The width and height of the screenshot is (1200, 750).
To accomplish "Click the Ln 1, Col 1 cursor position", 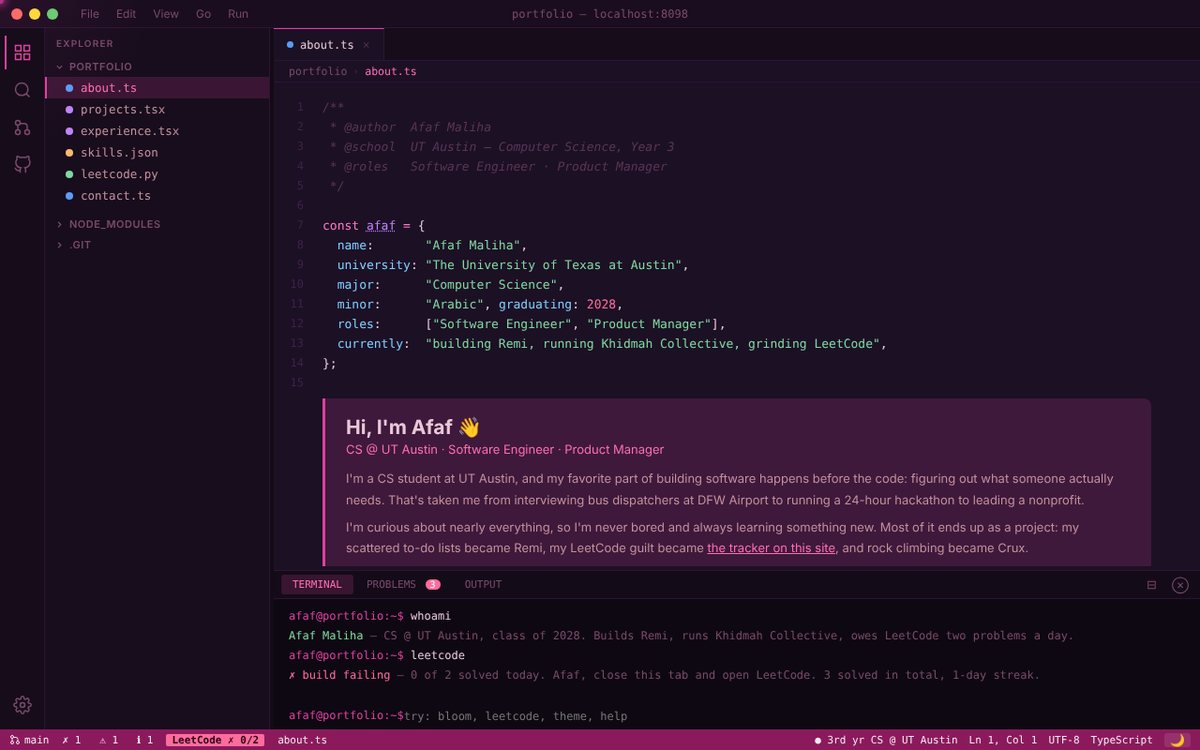I will [x=1003, y=740].
